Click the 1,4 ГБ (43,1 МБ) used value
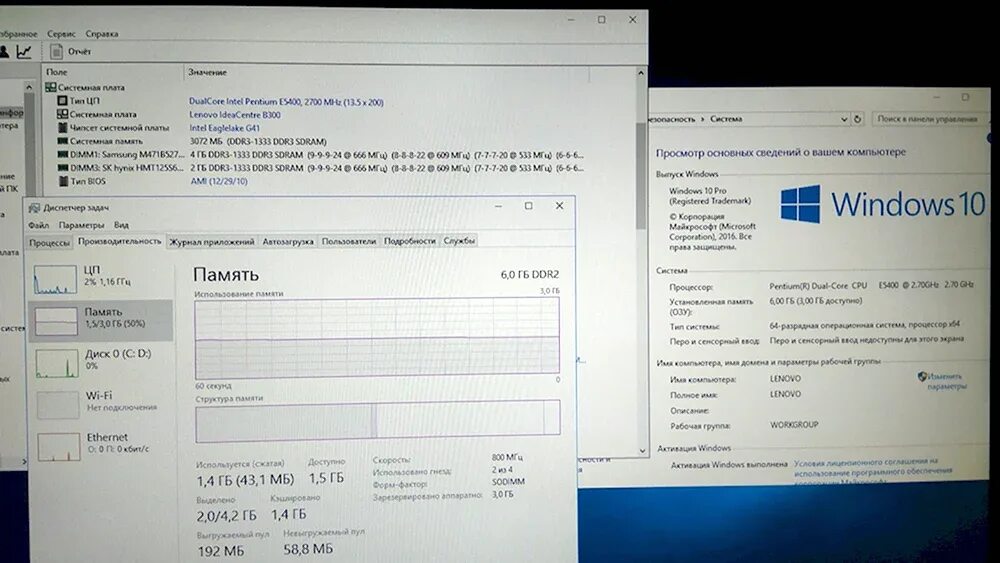 click(245, 479)
